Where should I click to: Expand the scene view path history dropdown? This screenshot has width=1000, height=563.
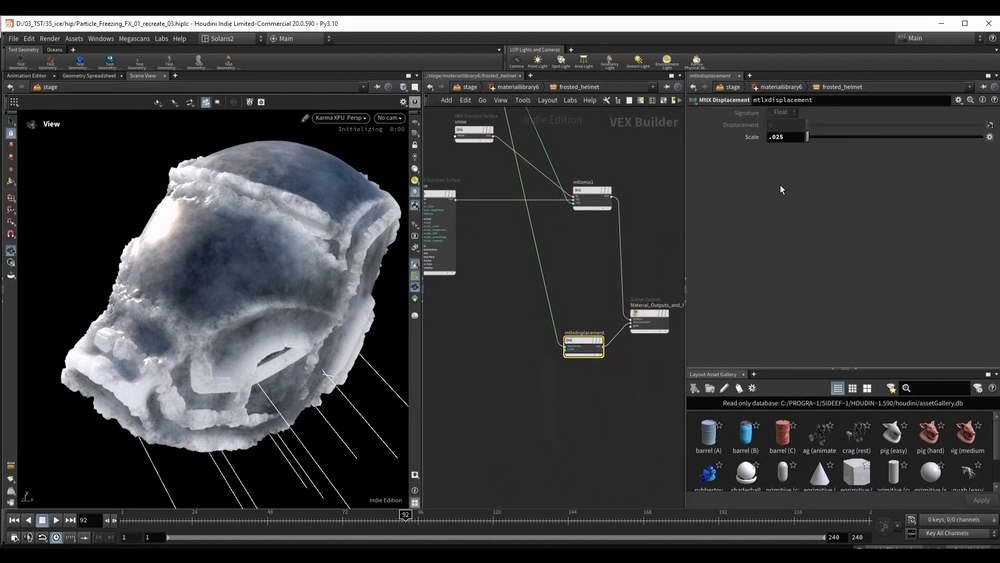point(364,87)
